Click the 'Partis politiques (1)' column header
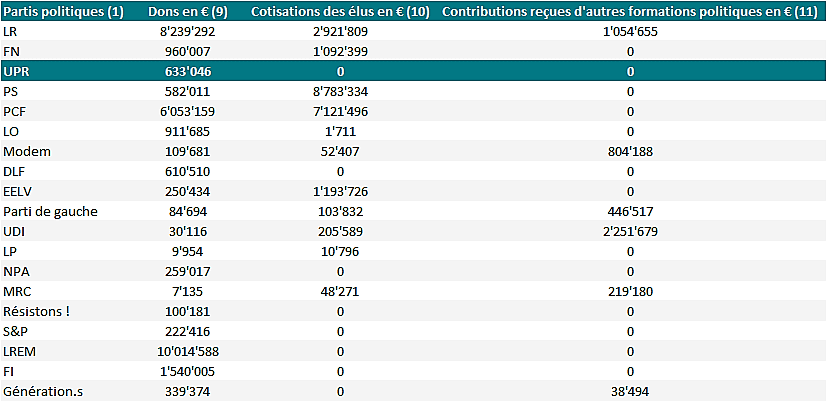This screenshot has height=401, width=827. click(x=64, y=11)
